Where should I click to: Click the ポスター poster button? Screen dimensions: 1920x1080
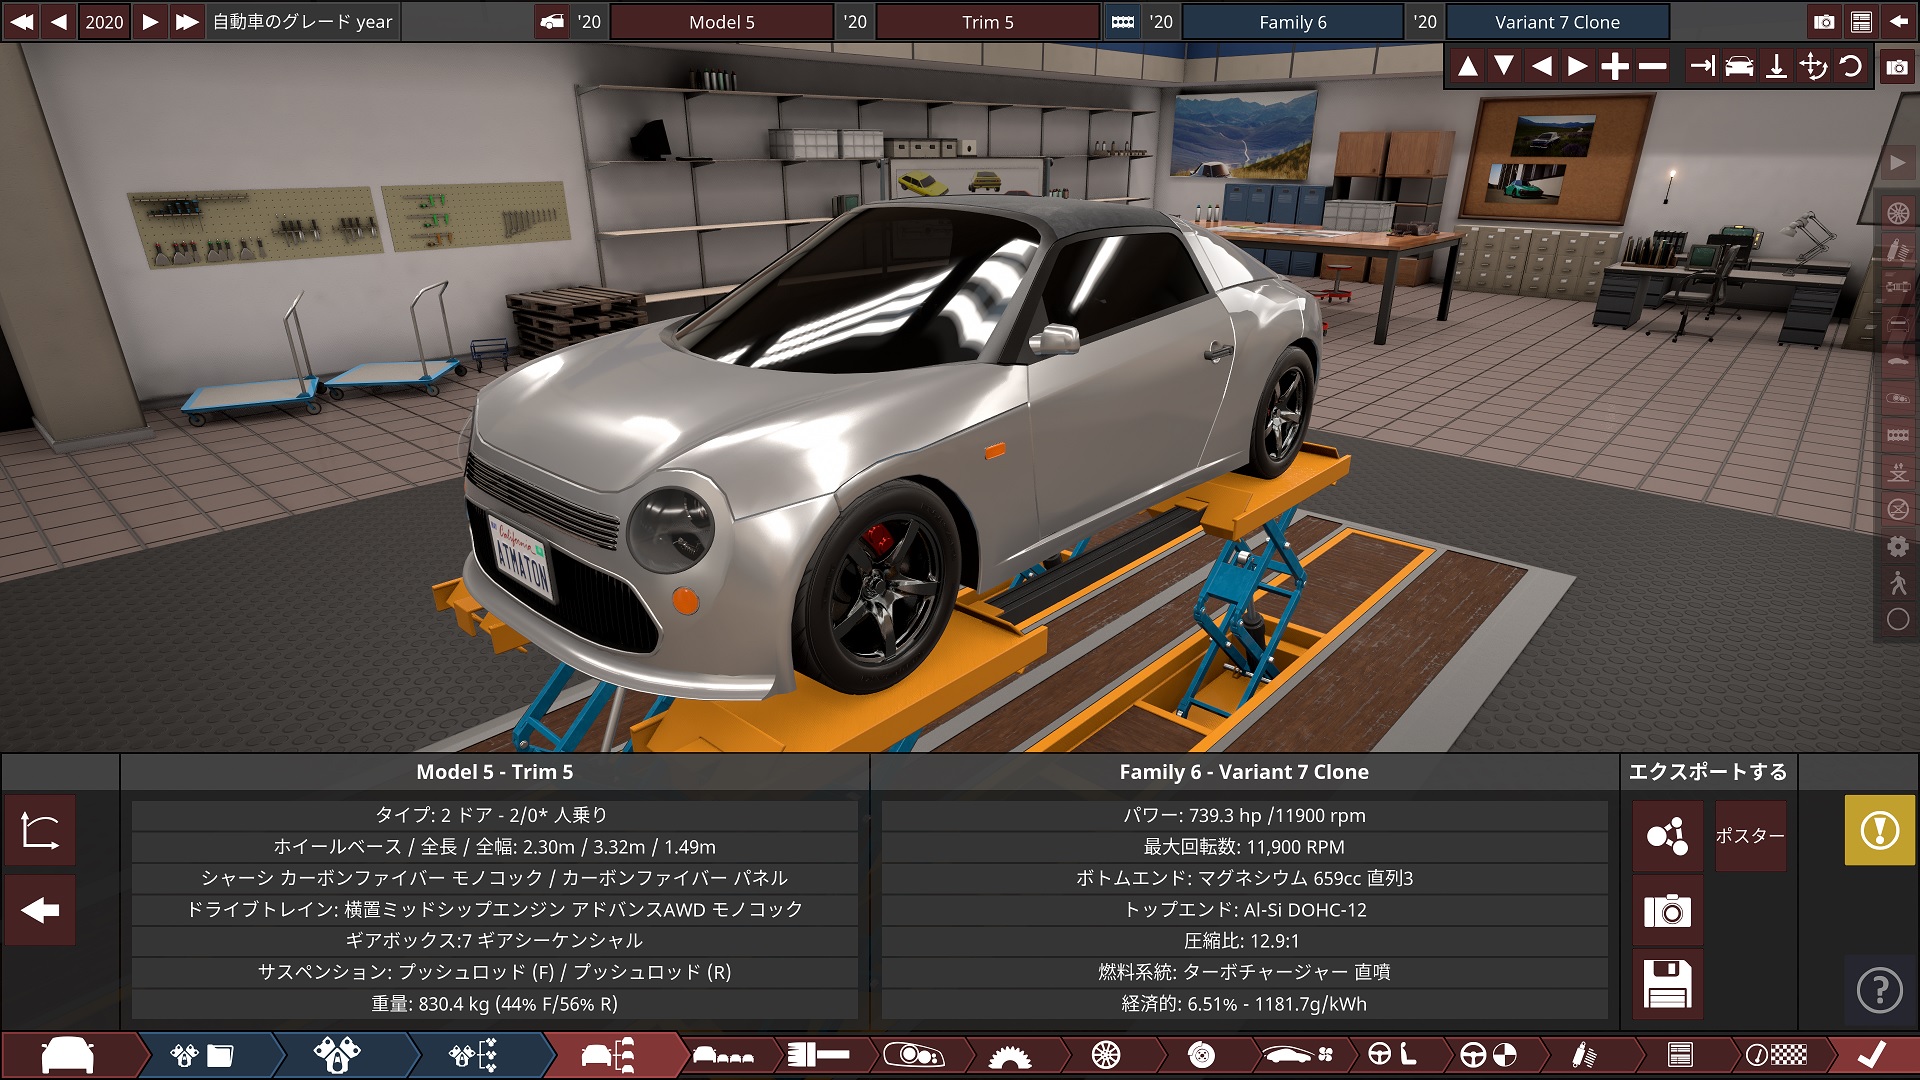tap(1749, 836)
